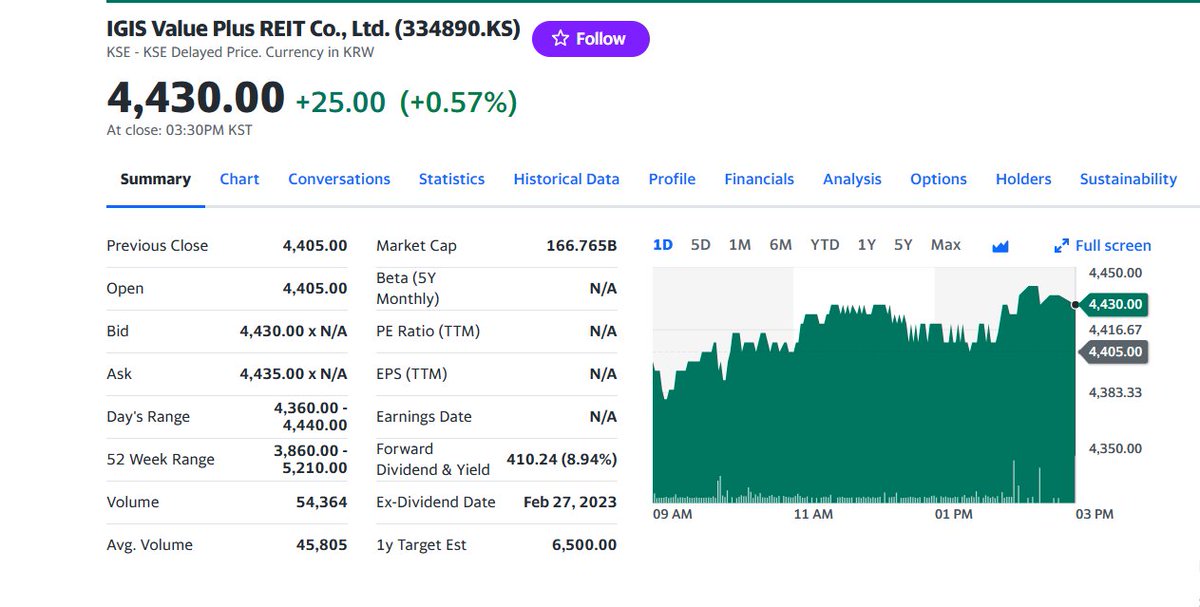Click the EPS (TTM) label

(x=411, y=374)
